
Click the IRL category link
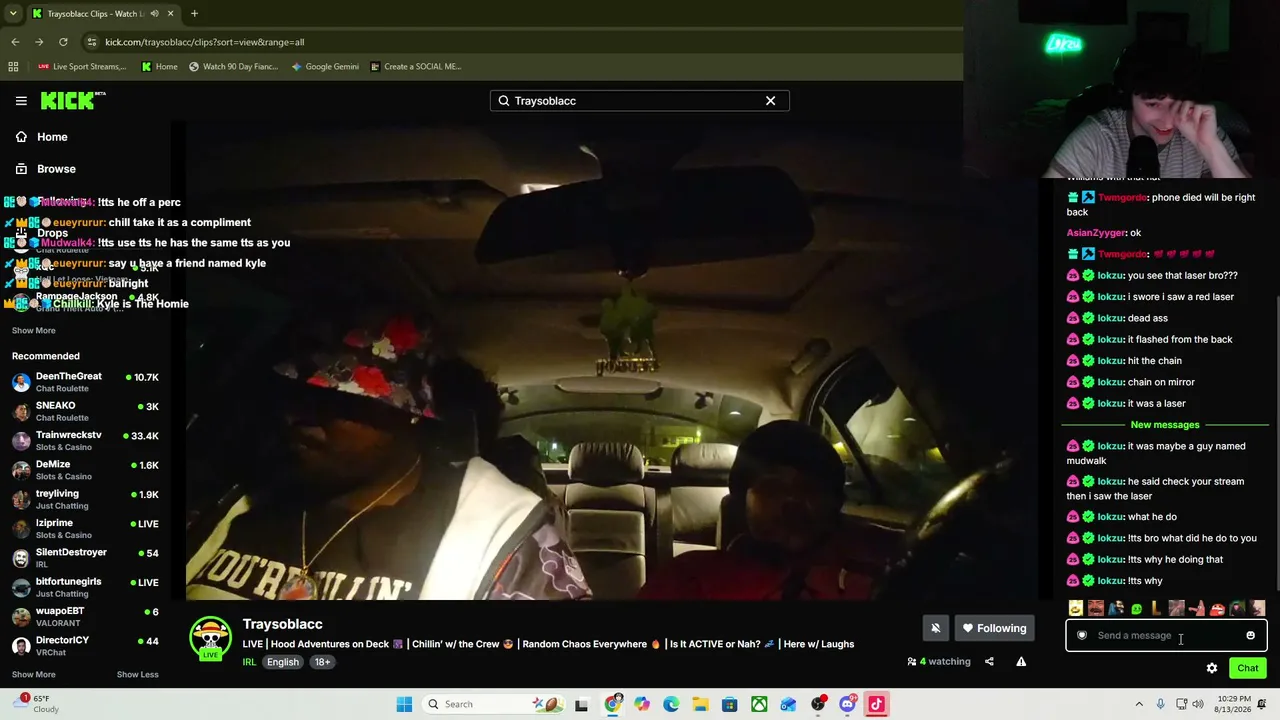point(249,662)
